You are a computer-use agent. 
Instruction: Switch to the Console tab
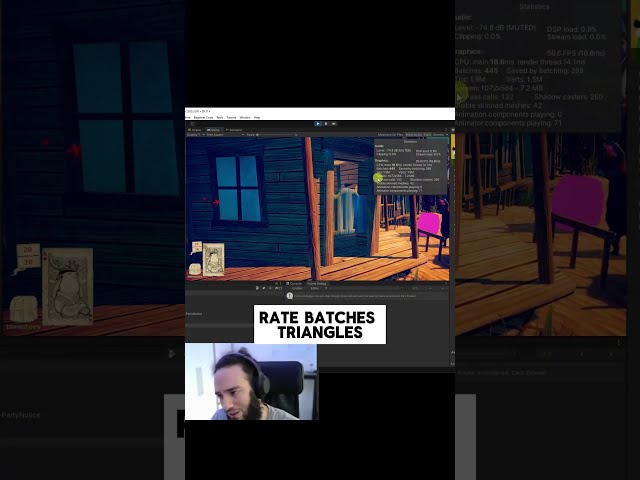[x=294, y=283]
